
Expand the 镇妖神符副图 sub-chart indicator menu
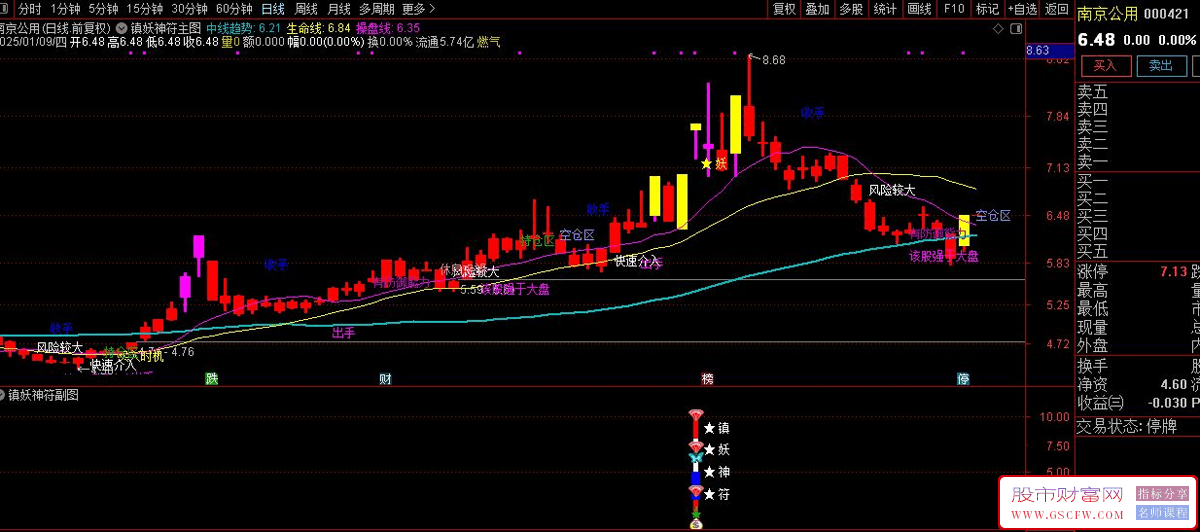click(5, 395)
